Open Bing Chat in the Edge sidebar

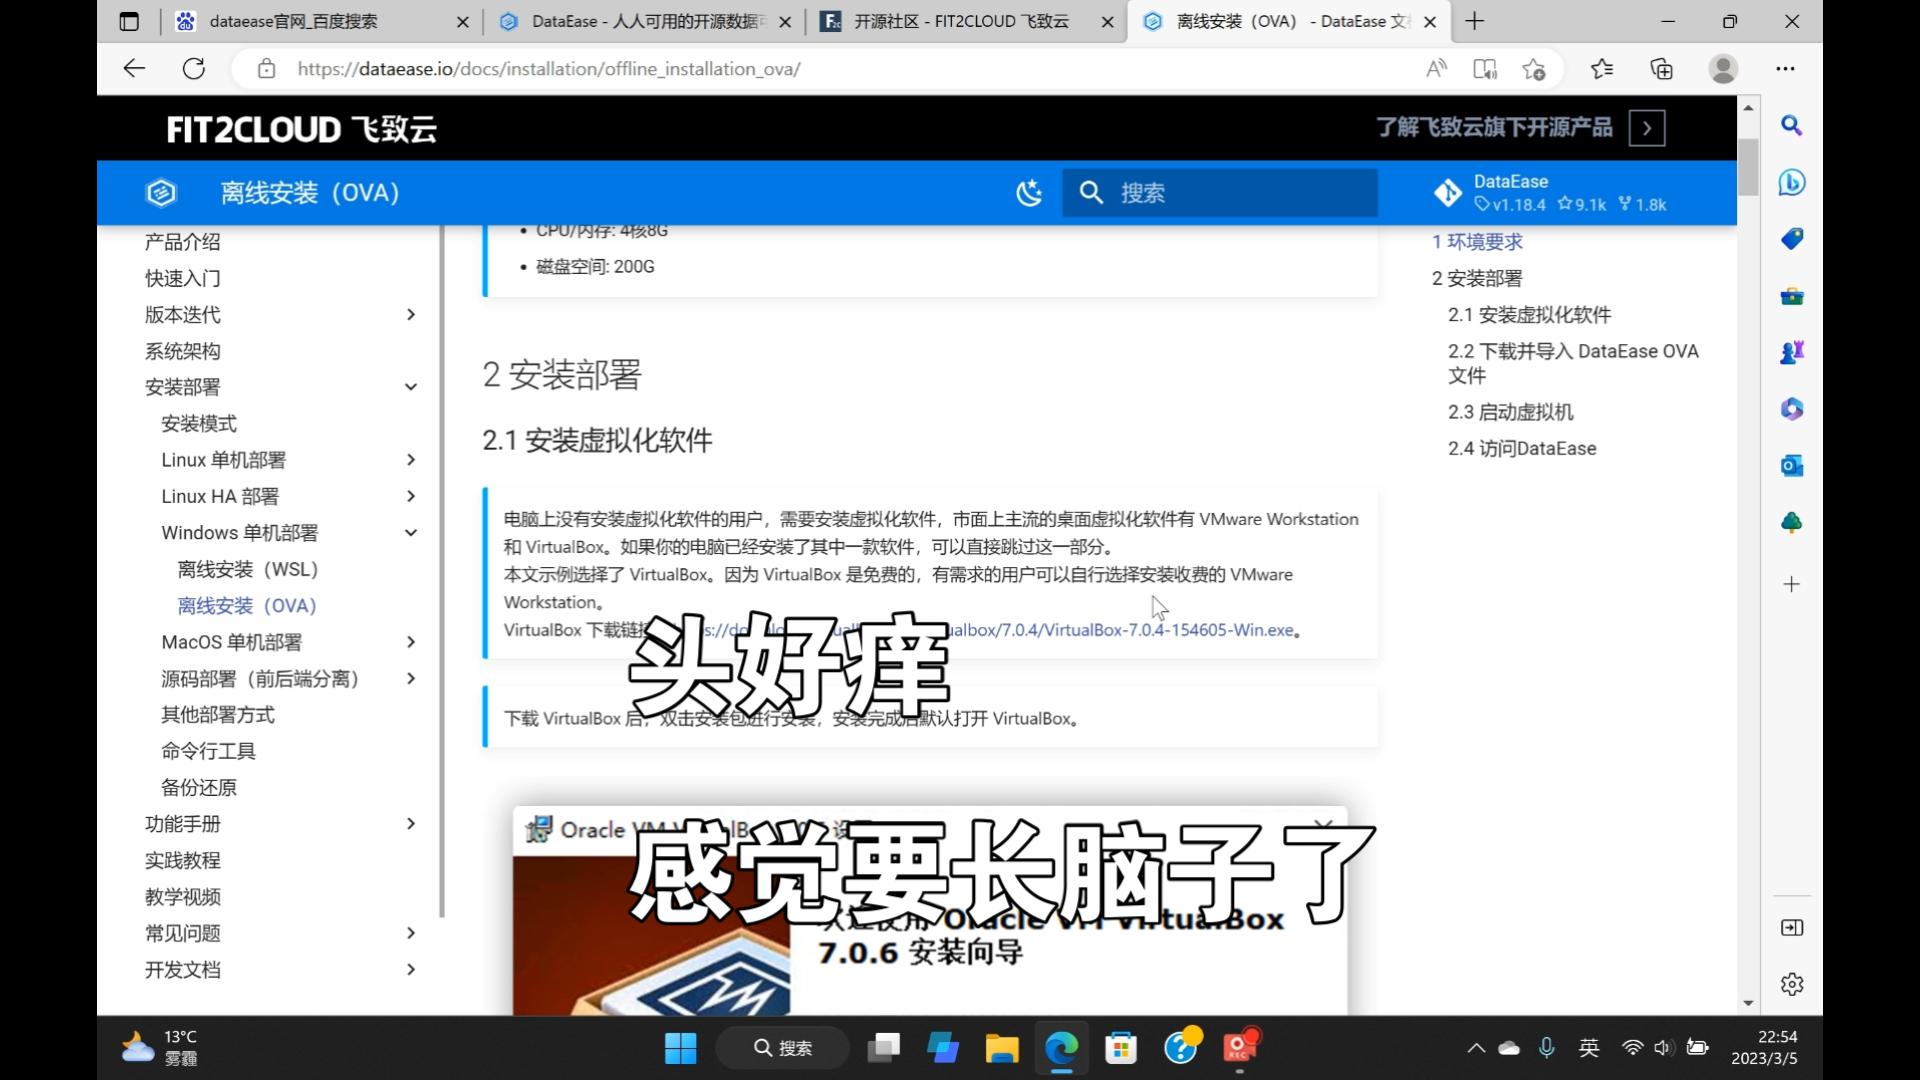[1792, 183]
